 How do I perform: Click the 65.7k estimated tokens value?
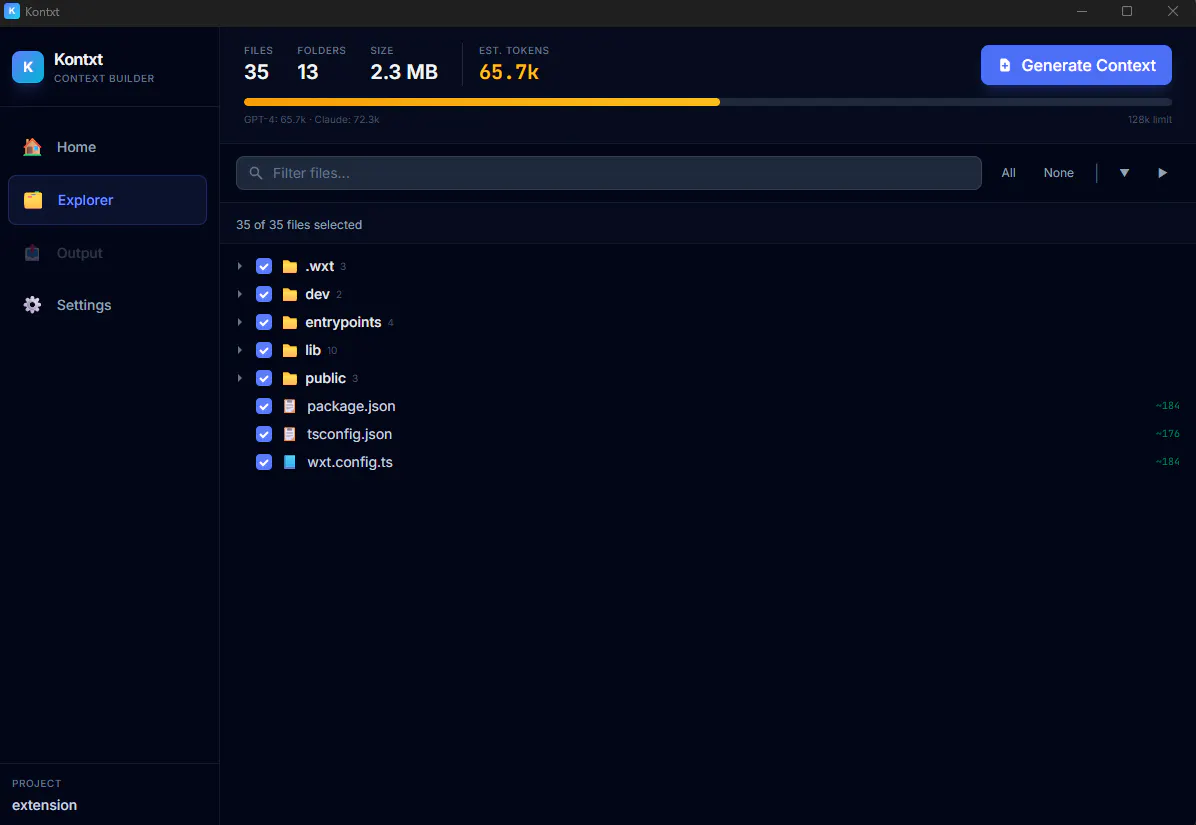510,72
